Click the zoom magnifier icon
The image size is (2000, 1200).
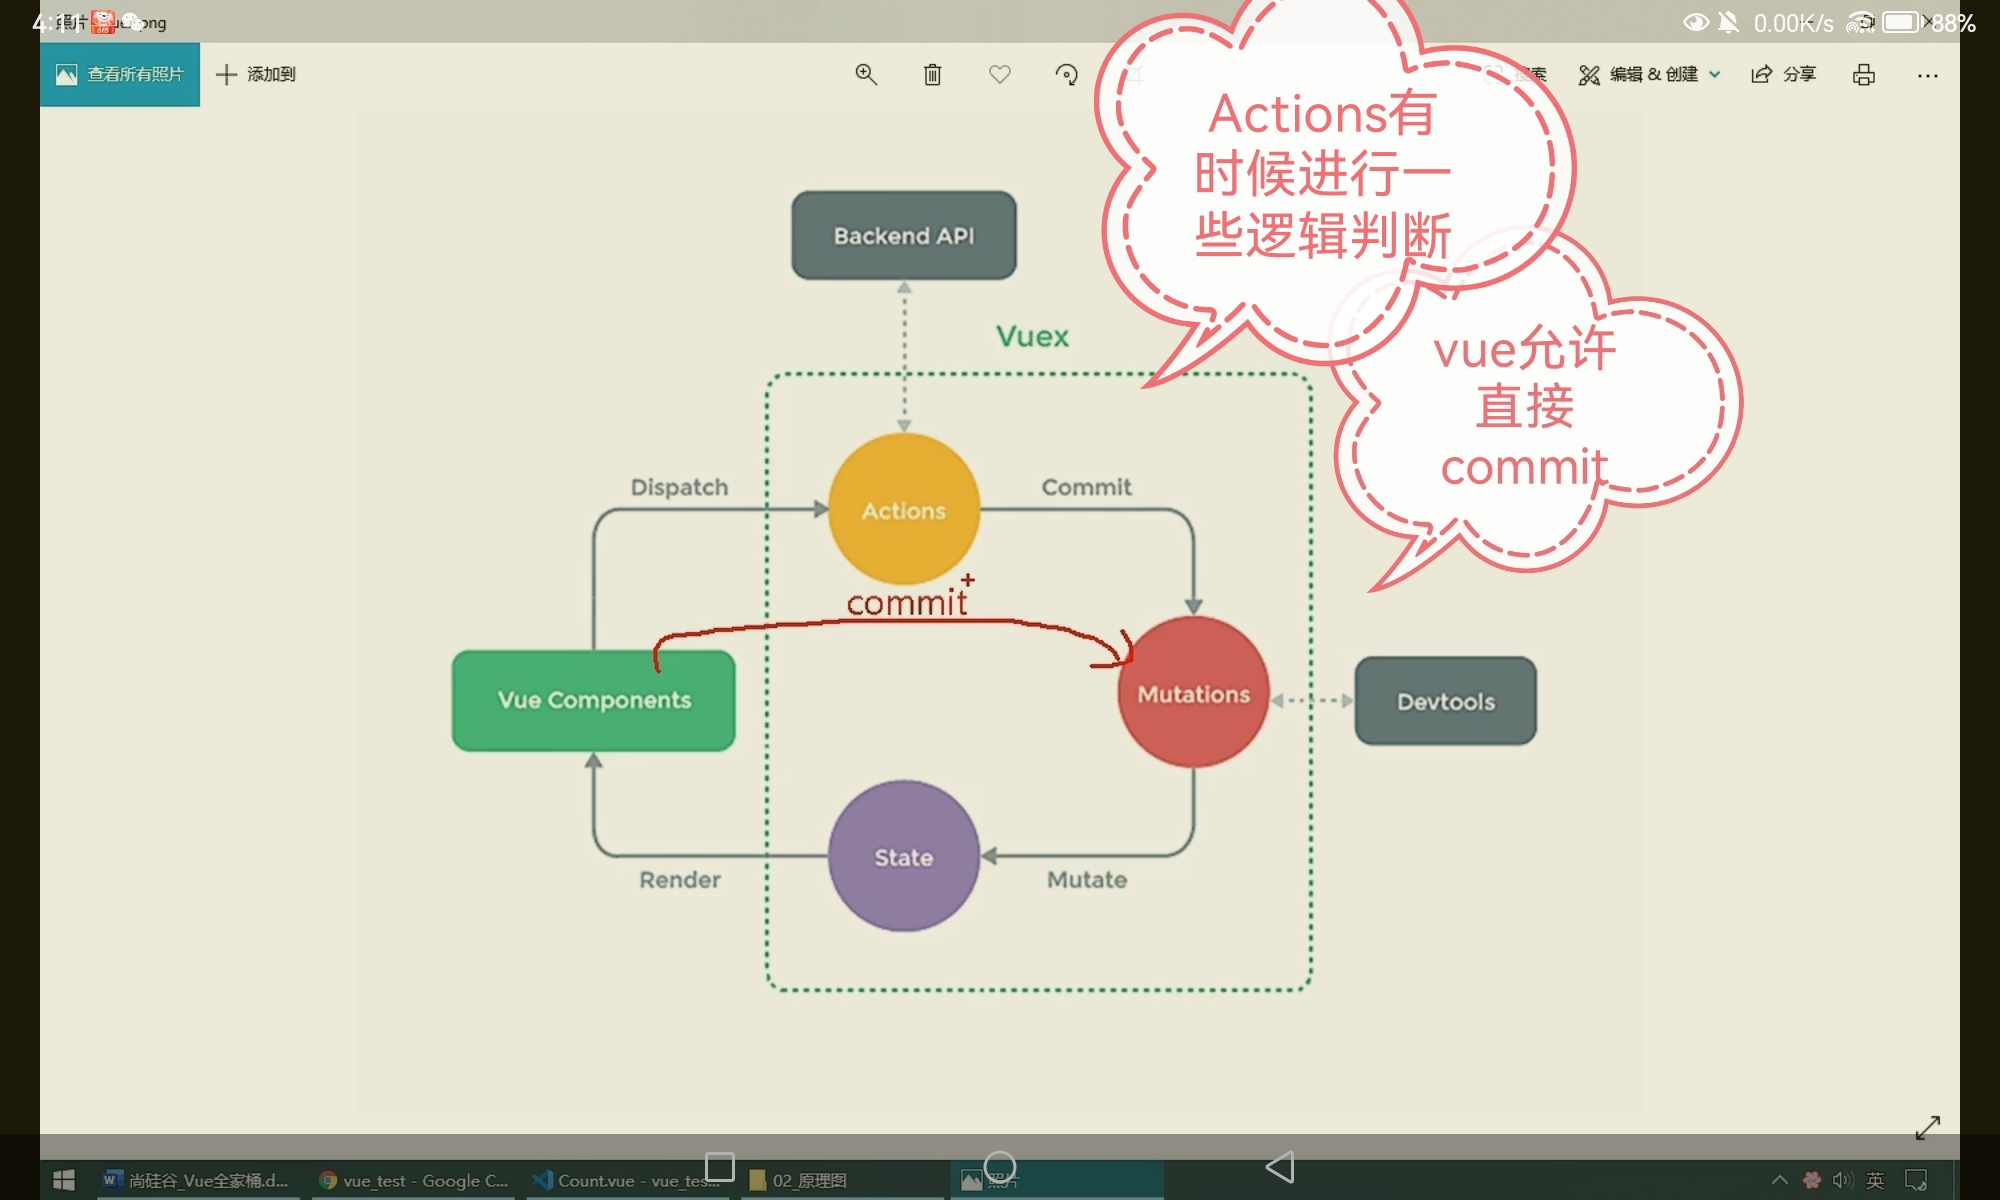click(866, 74)
